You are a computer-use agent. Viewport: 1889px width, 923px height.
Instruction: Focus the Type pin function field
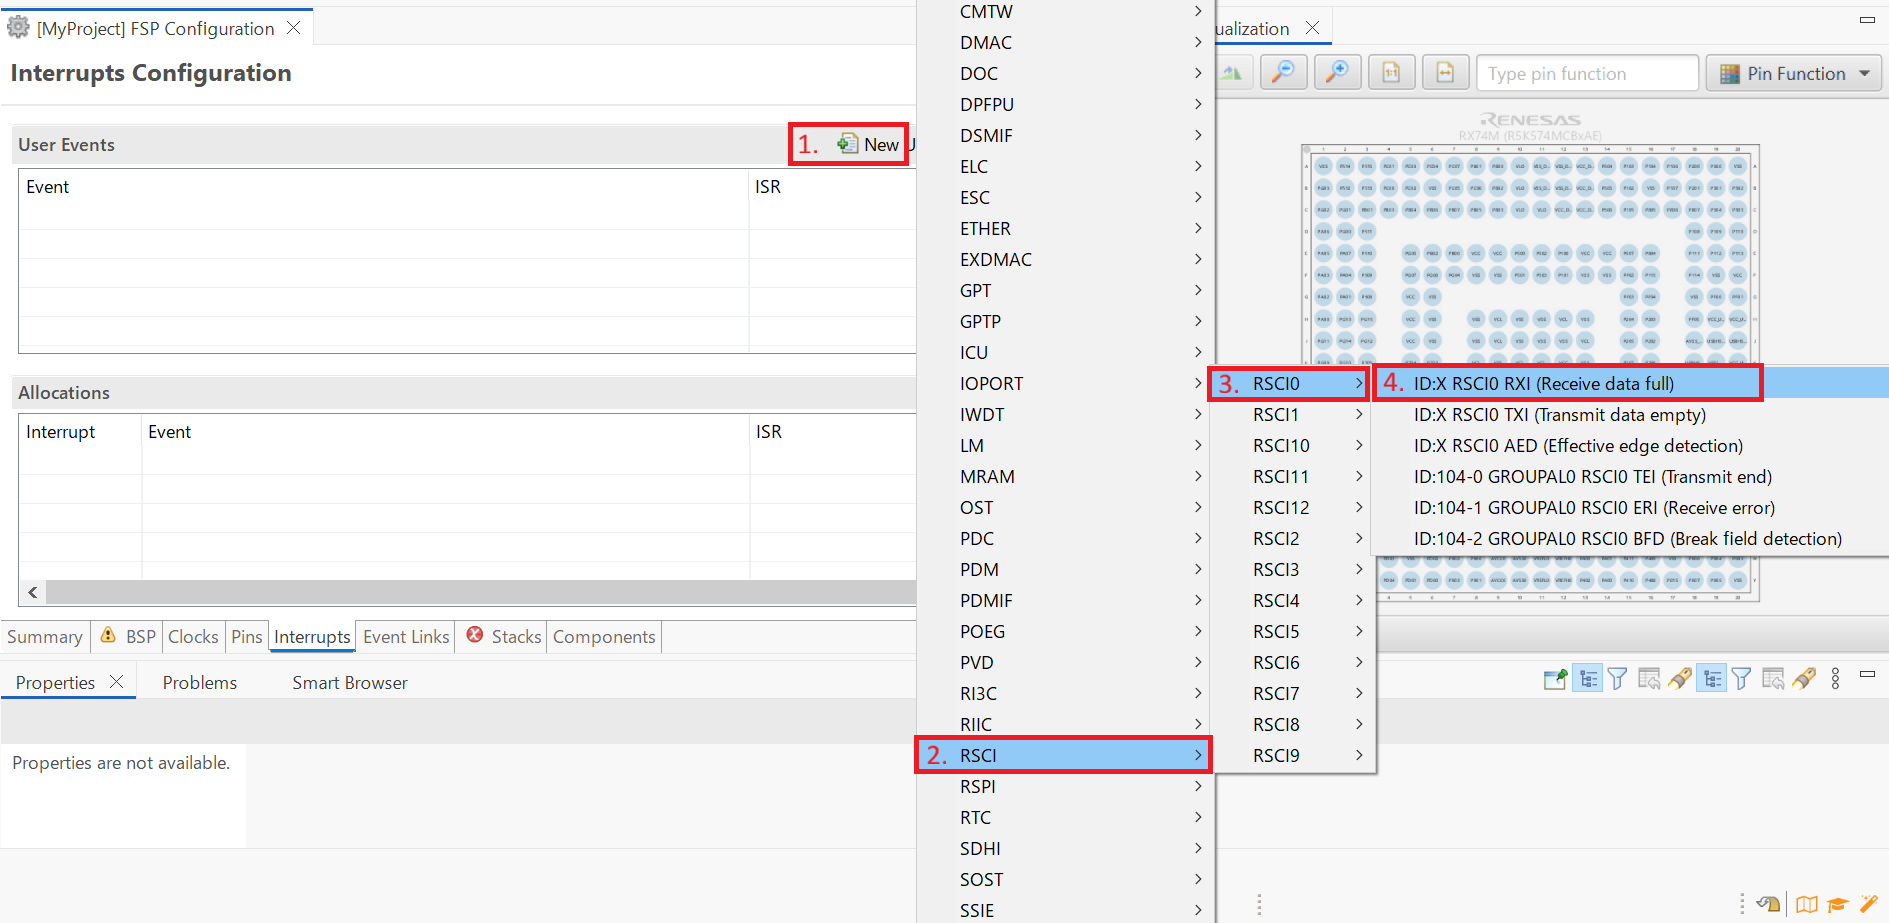(1587, 73)
